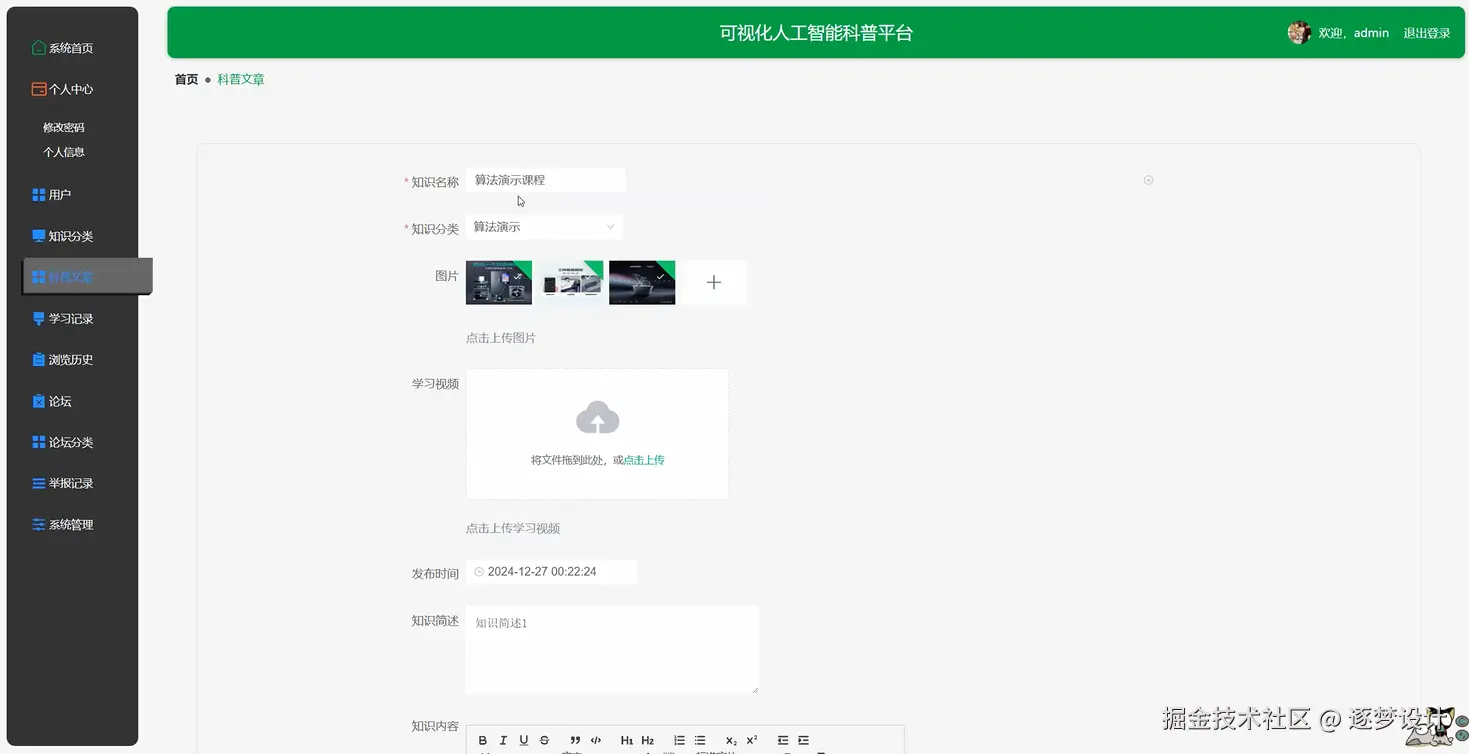Click the 点击上传图片 hint text
Screen dimensions: 1469x754
pyautogui.click(x=501, y=338)
